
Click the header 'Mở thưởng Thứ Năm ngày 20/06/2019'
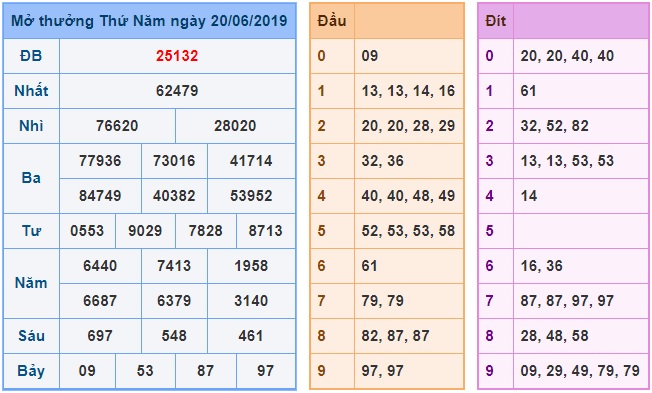(x=149, y=21)
